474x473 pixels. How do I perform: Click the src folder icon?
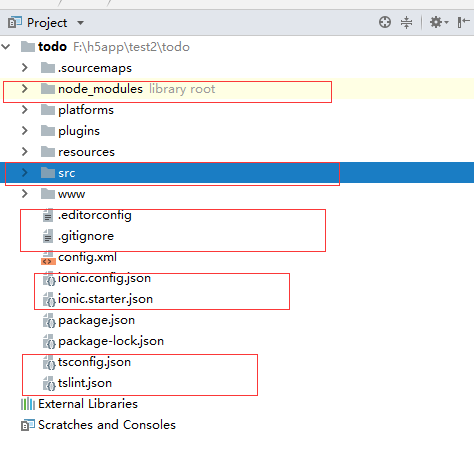coord(48,173)
